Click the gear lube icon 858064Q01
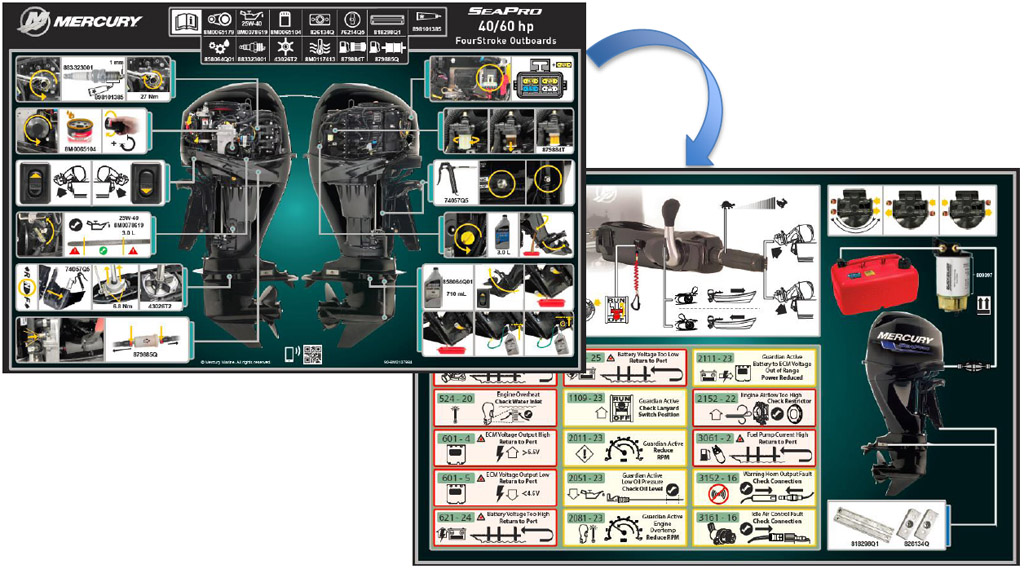This screenshot has height=569, width=1024. [x=219, y=47]
